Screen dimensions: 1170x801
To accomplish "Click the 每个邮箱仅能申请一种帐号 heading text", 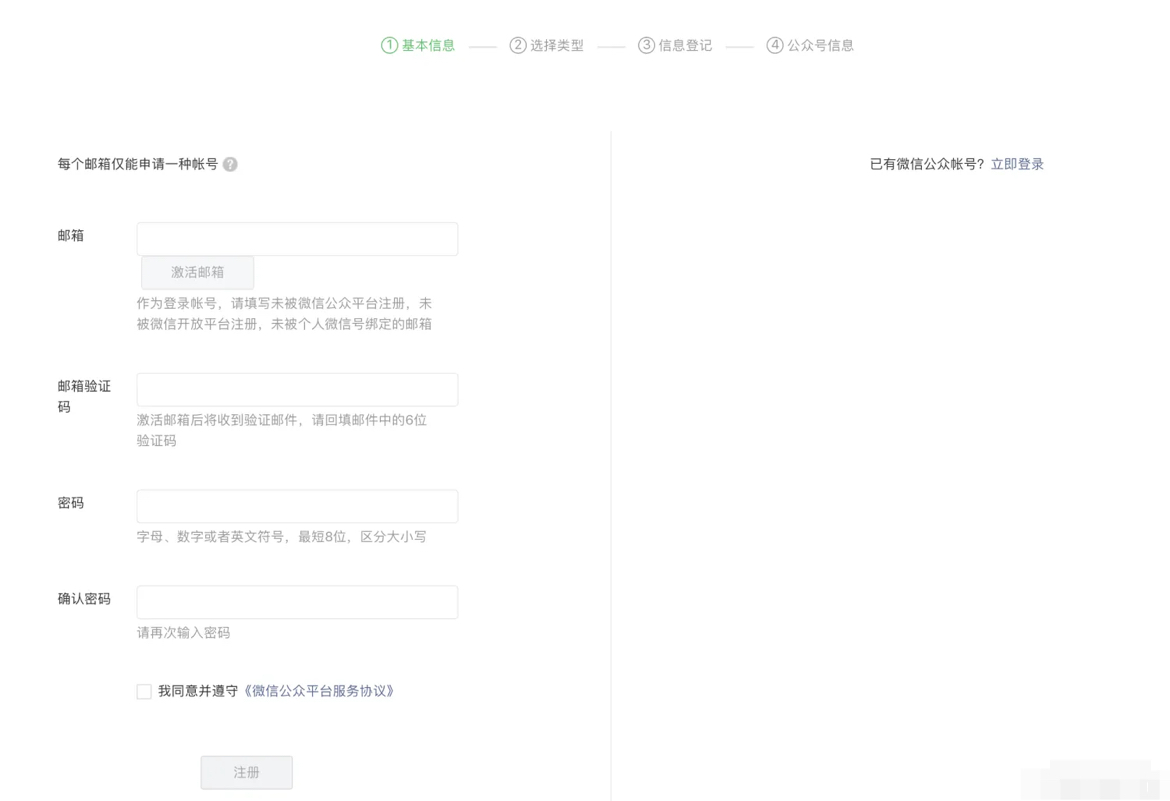I will (138, 164).
